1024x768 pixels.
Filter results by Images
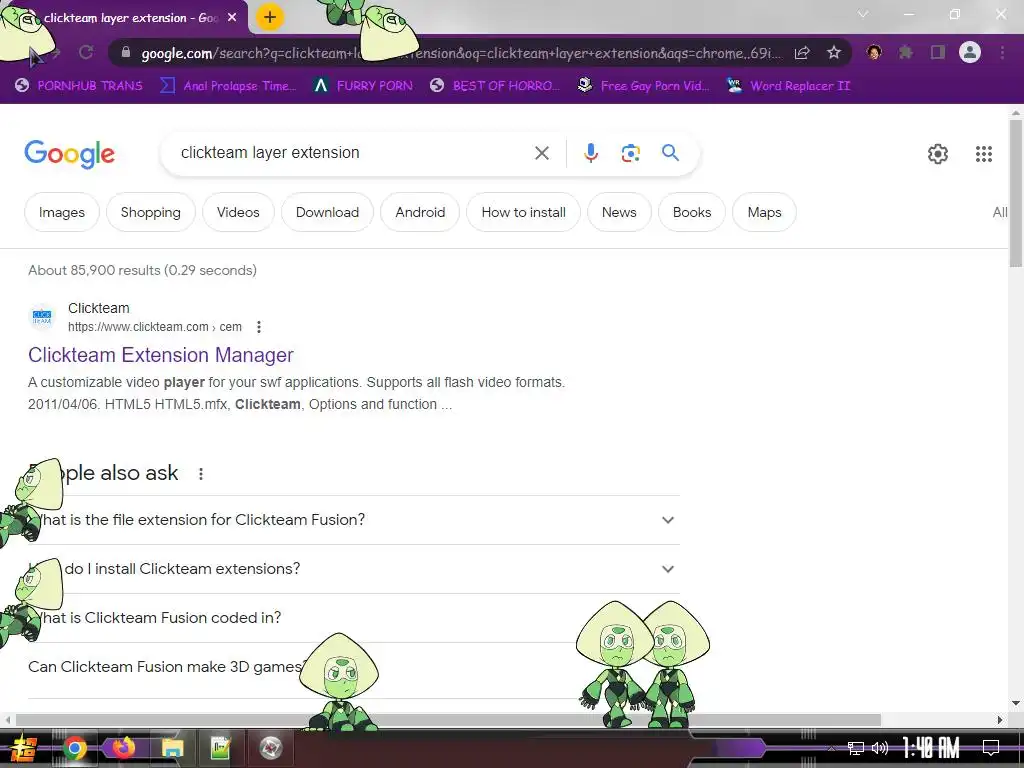[61, 212]
